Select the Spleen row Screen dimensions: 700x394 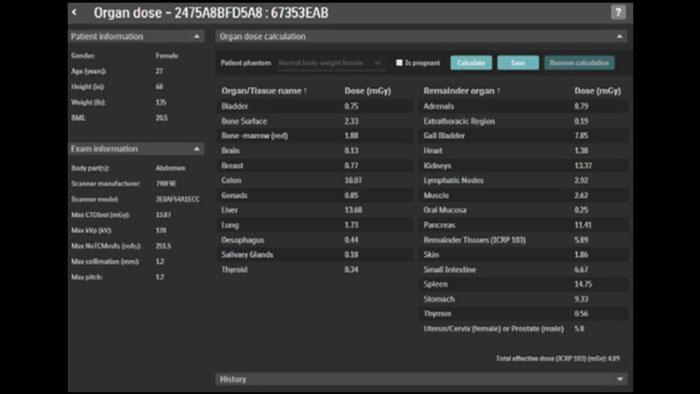pyautogui.click(x=524, y=284)
